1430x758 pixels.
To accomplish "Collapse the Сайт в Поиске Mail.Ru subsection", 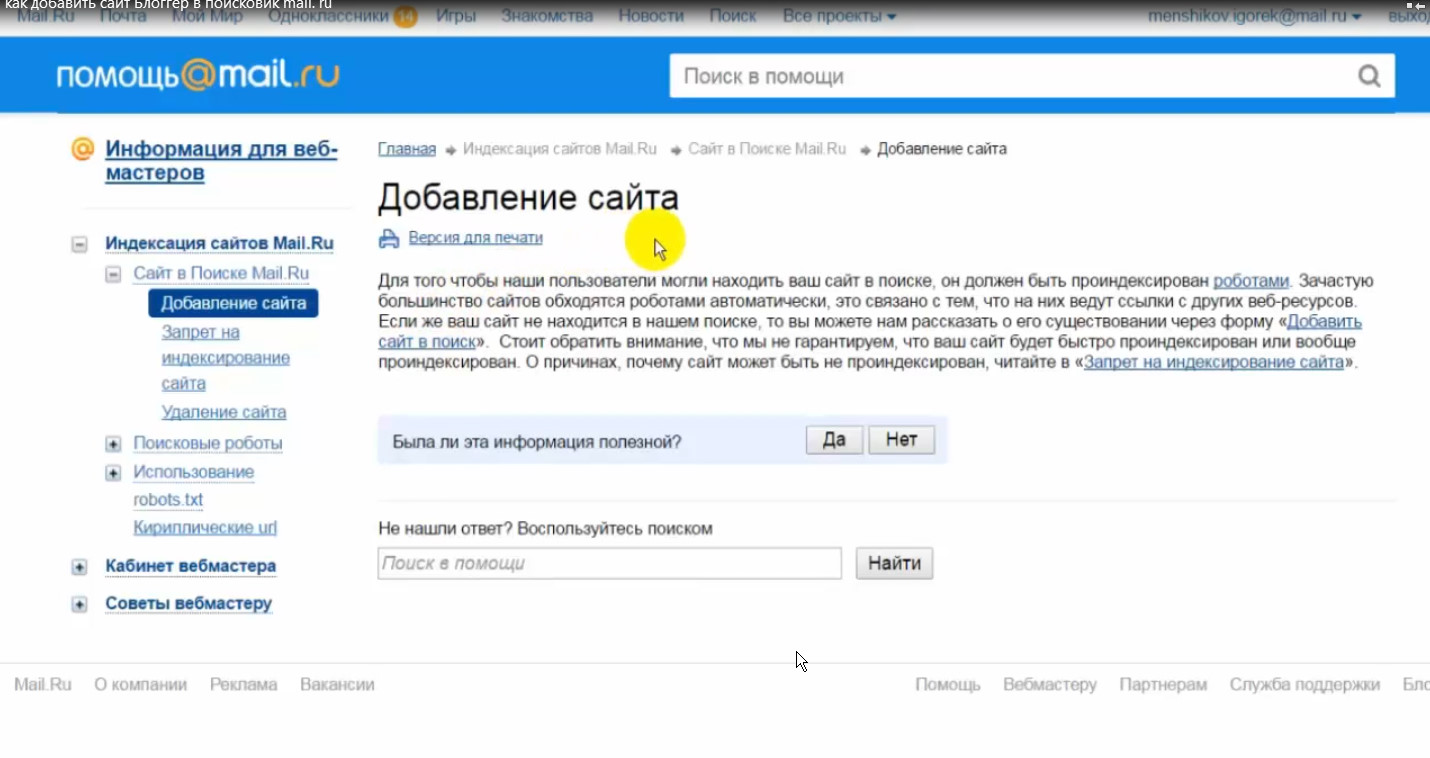I will (x=113, y=274).
